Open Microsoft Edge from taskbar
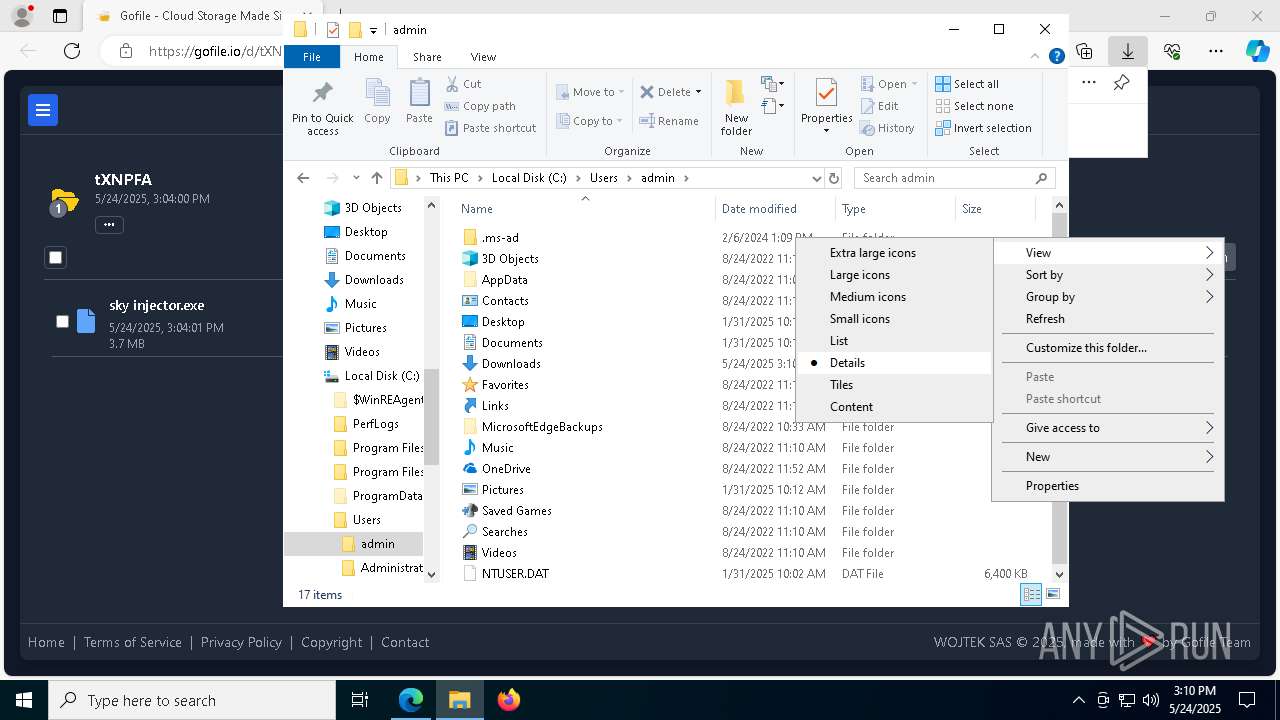 tap(411, 700)
